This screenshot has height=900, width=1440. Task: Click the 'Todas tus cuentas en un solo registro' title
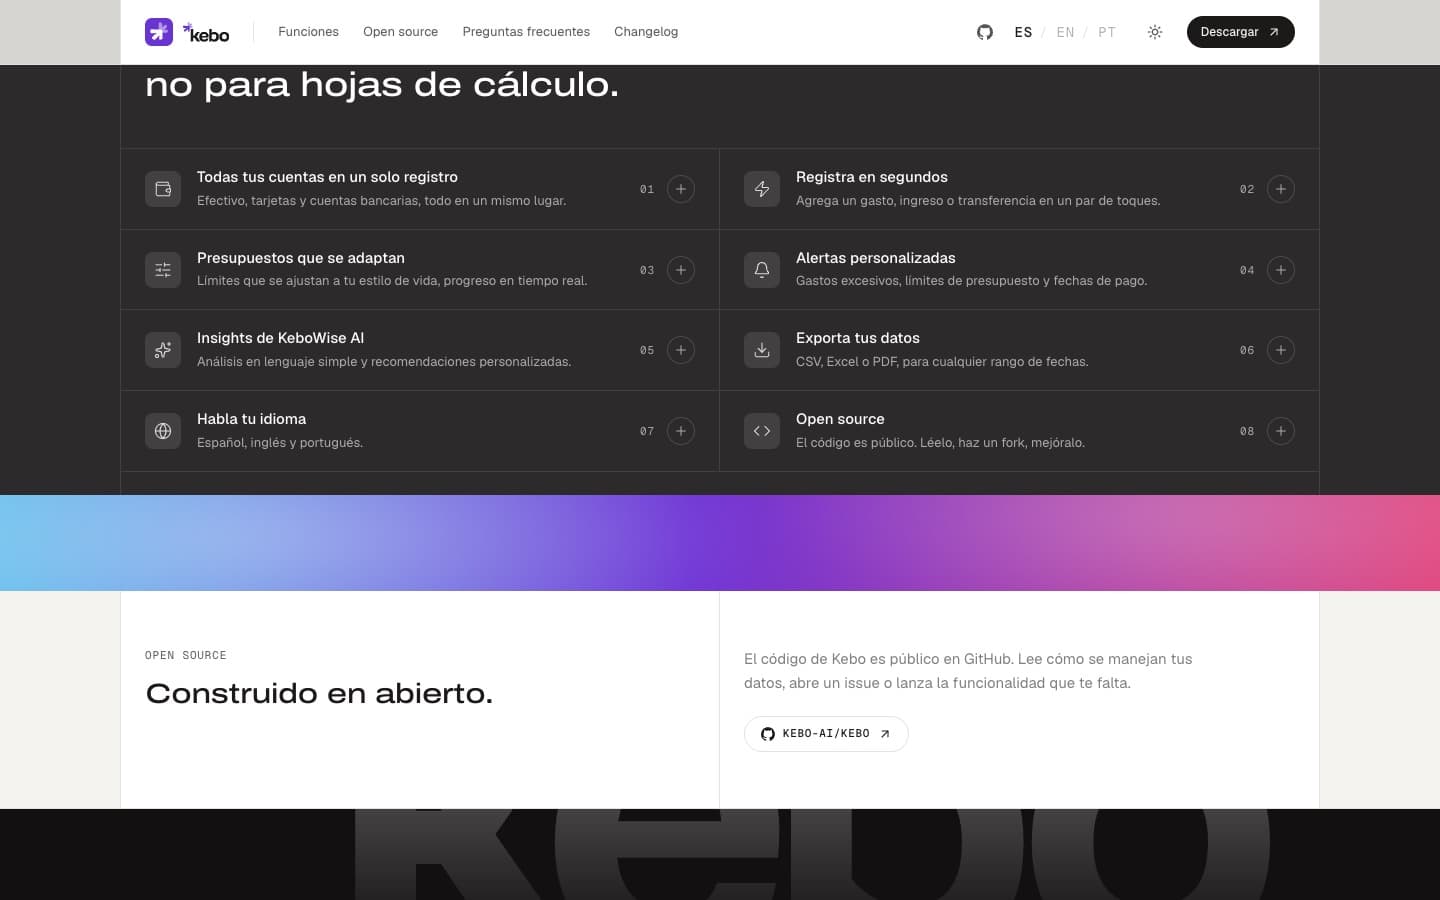(327, 177)
